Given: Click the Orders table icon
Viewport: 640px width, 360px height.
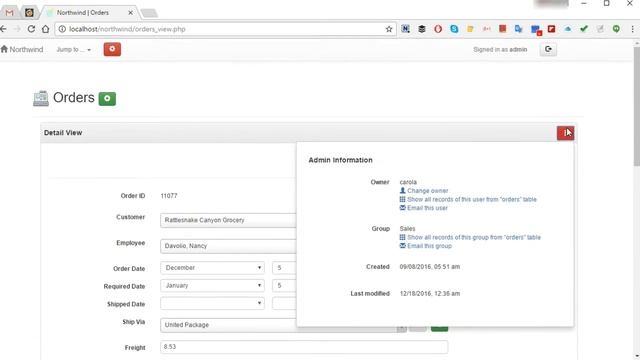Looking at the screenshot, I should point(41,98).
